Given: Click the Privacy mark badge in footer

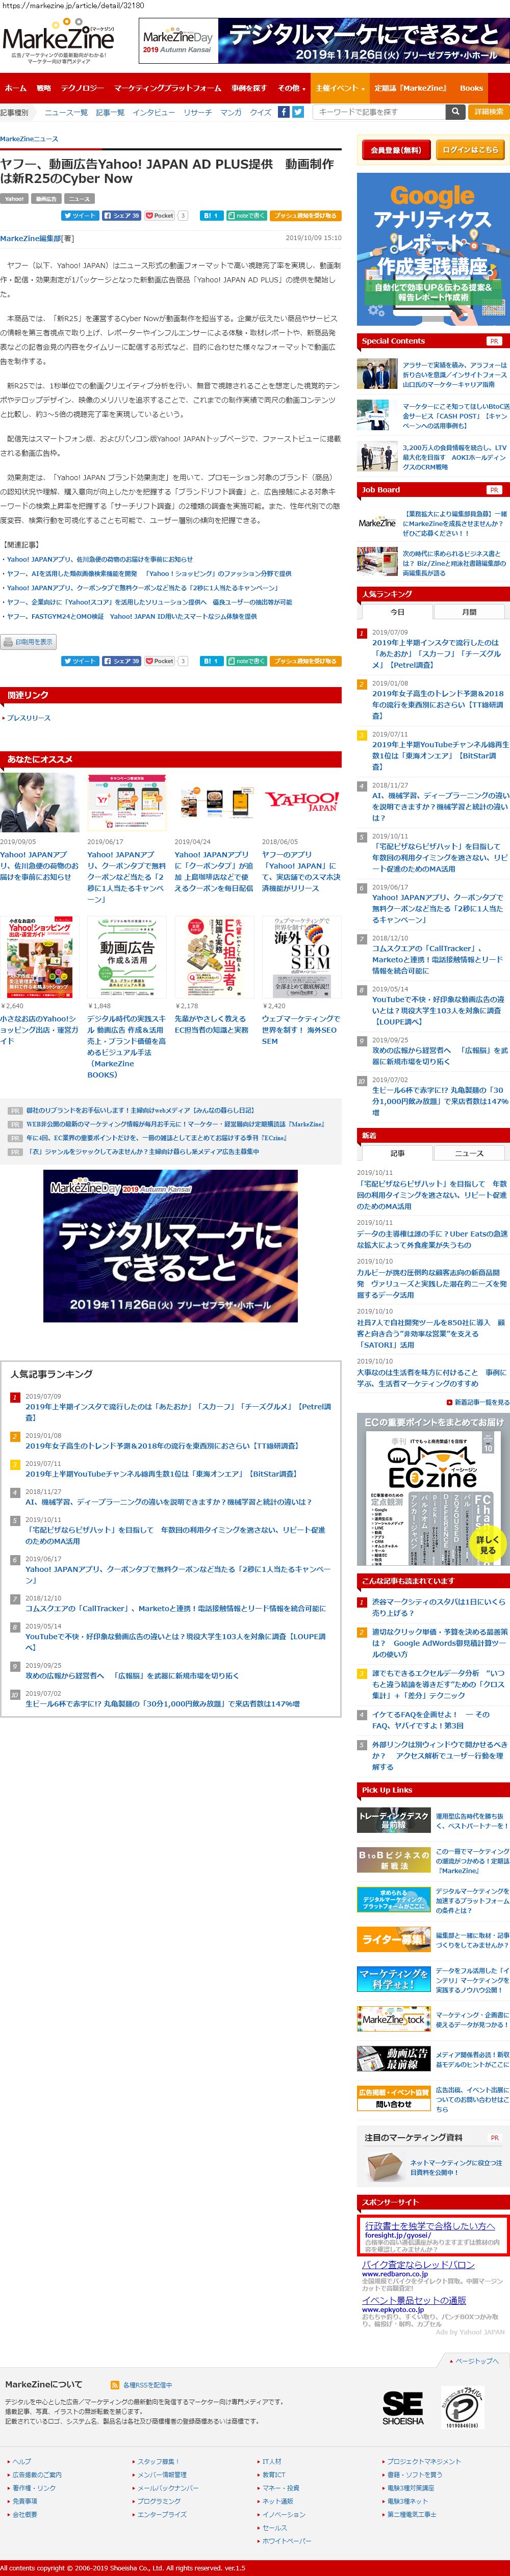Looking at the screenshot, I should click(462, 2408).
